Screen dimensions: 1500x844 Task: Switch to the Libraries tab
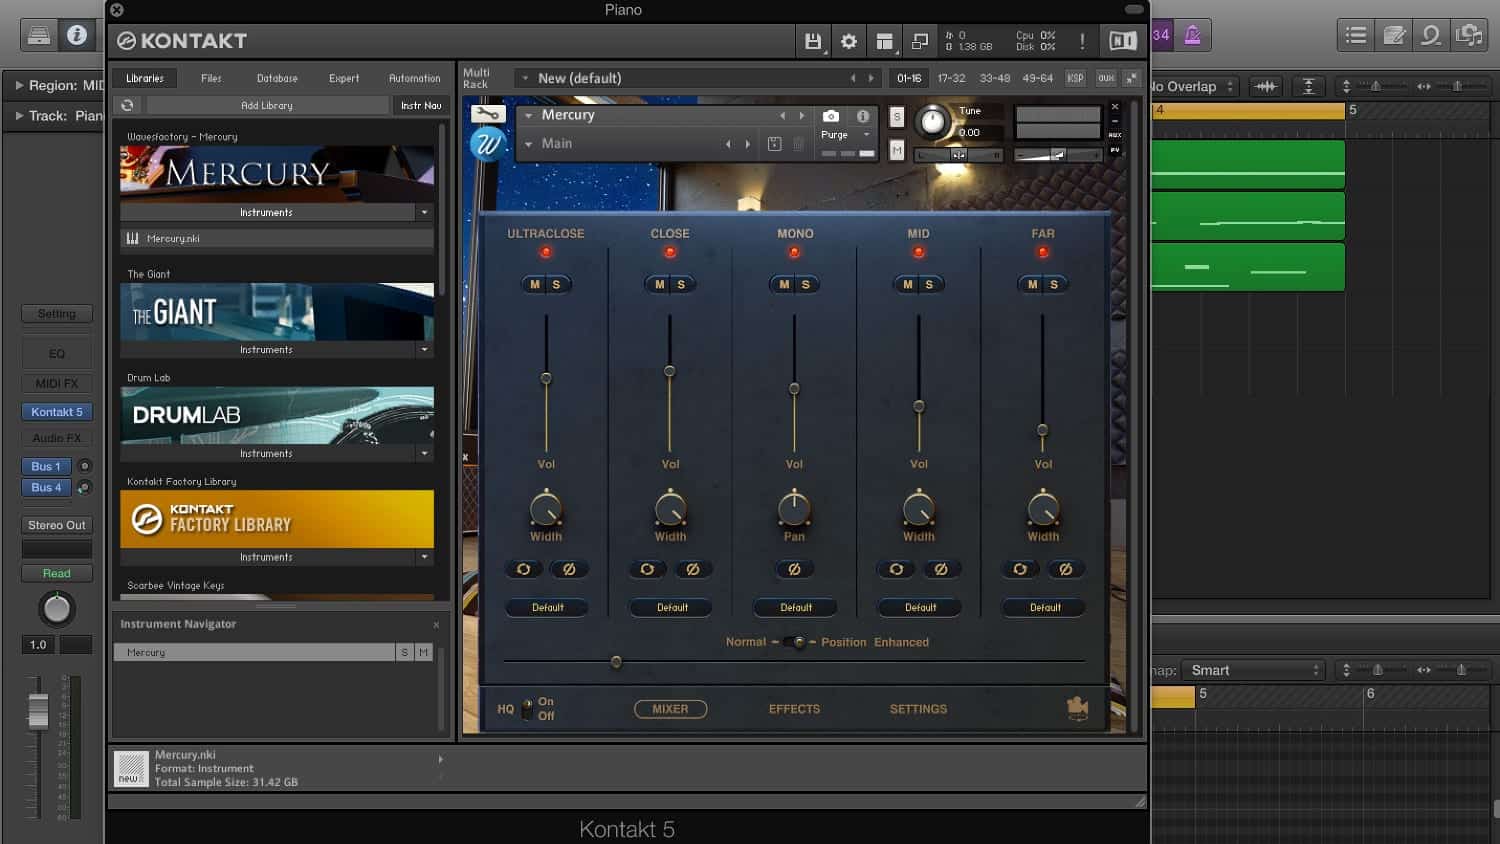(x=145, y=78)
